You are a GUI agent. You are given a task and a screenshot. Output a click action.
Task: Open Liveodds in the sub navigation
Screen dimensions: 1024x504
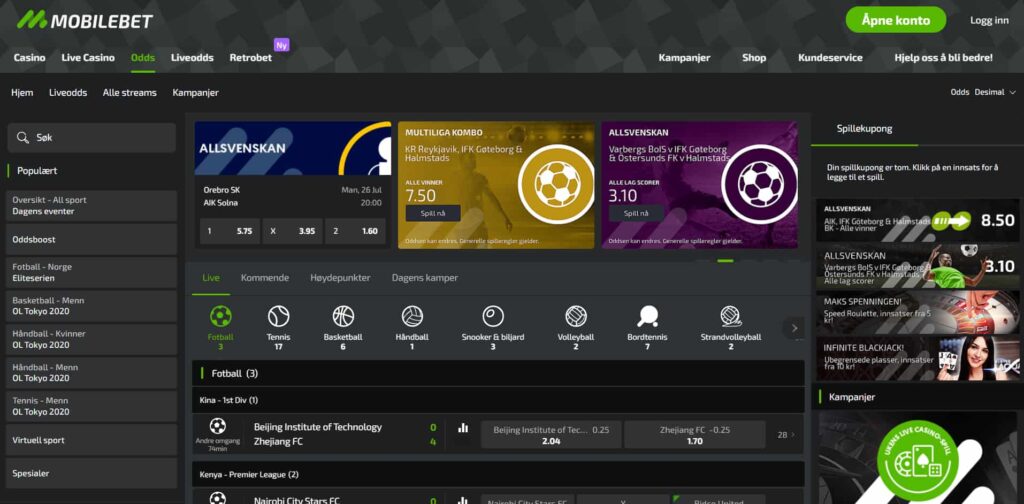coord(68,93)
